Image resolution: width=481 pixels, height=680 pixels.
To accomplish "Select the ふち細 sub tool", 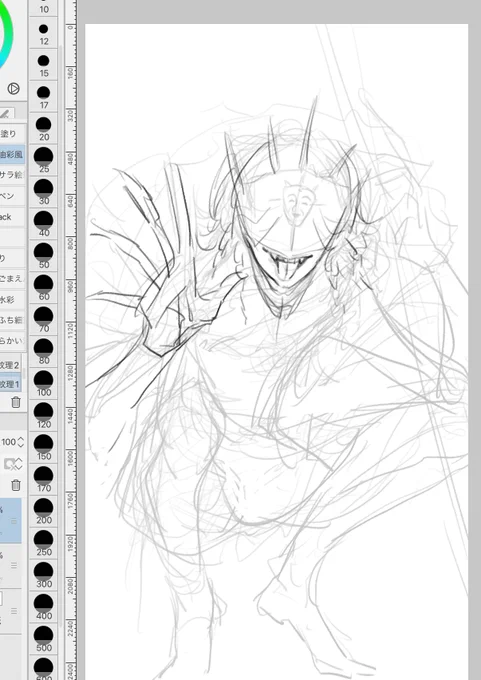I will point(12,320).
